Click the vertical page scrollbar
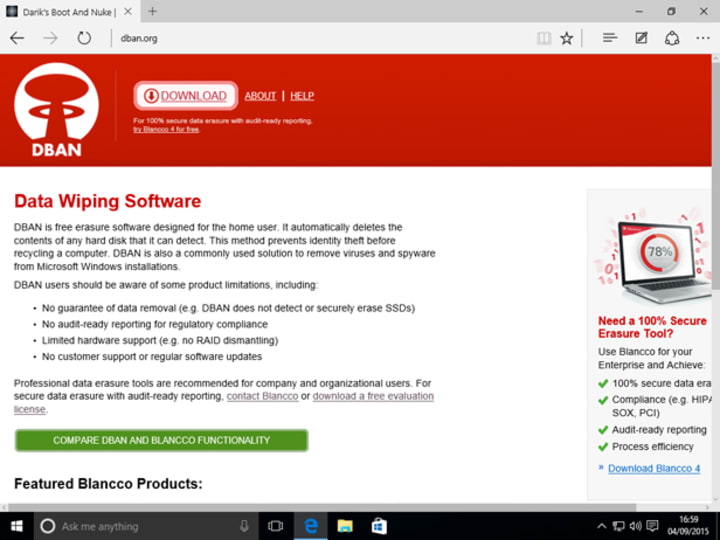This screenshot has height=540, width=720. click(x=716, y=177)
